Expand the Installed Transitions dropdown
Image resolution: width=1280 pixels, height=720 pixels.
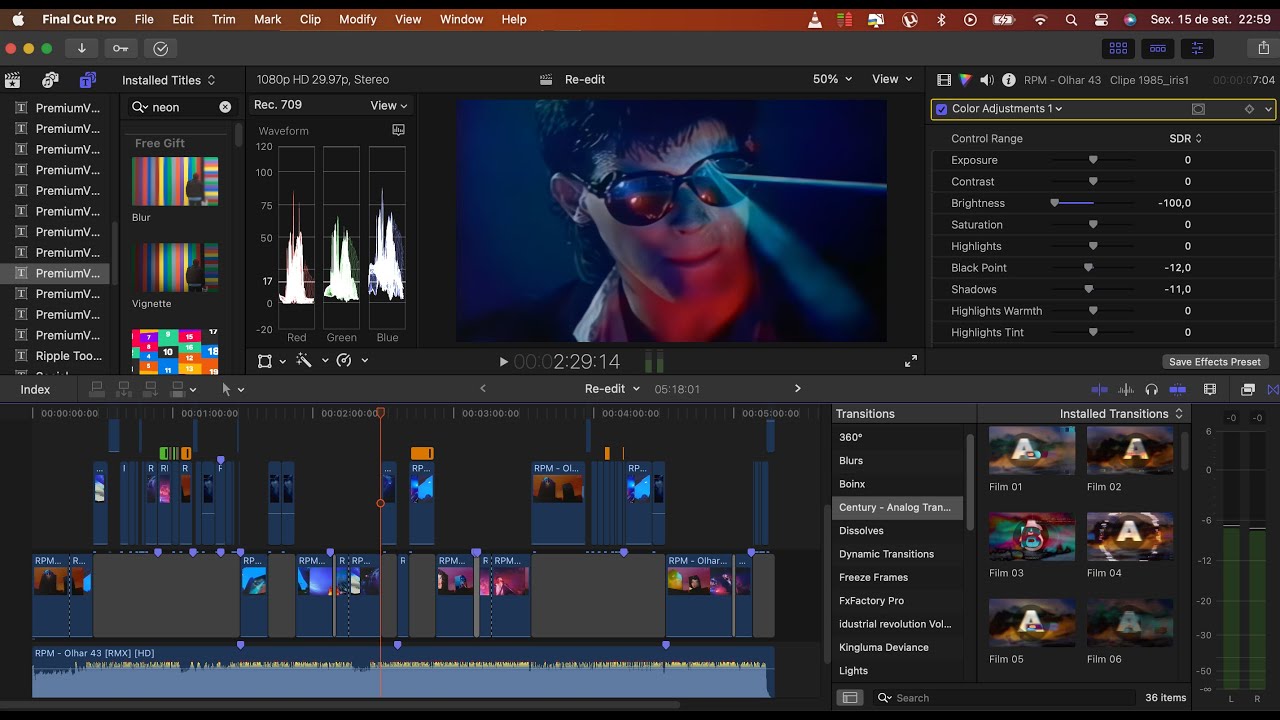[1121, 413]
